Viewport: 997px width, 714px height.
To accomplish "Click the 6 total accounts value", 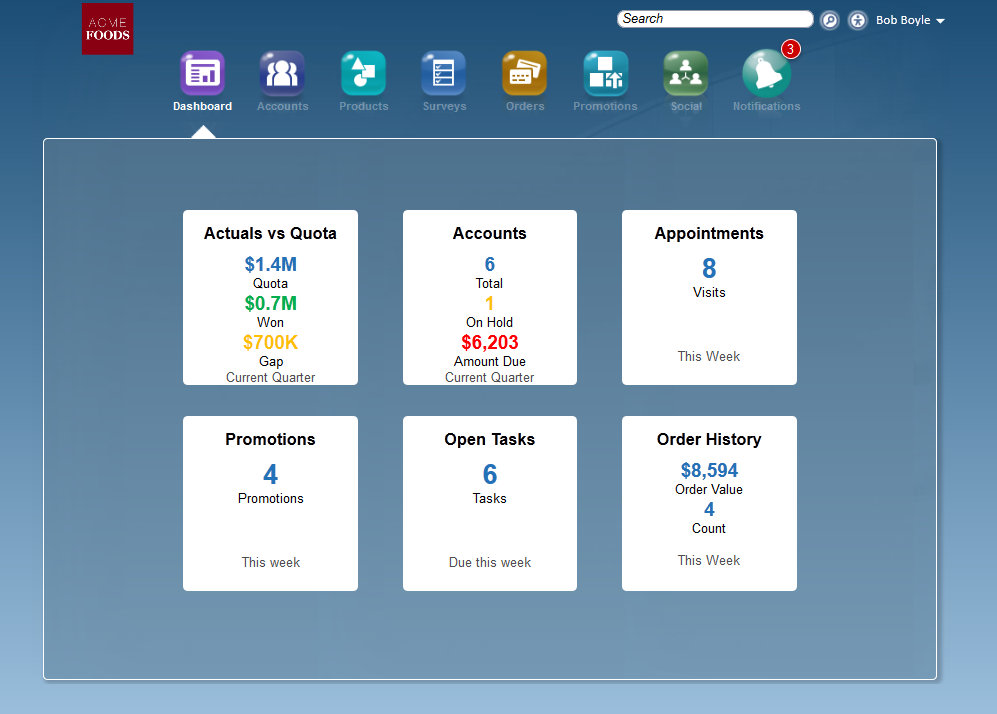I will [x=490, y=264].
